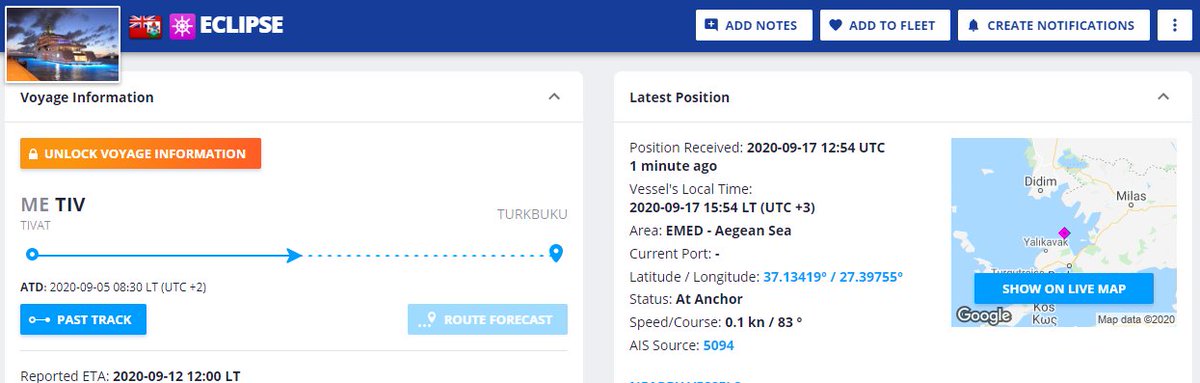
Task: Open AIS Source 5094 link
Action: (718, 345)
